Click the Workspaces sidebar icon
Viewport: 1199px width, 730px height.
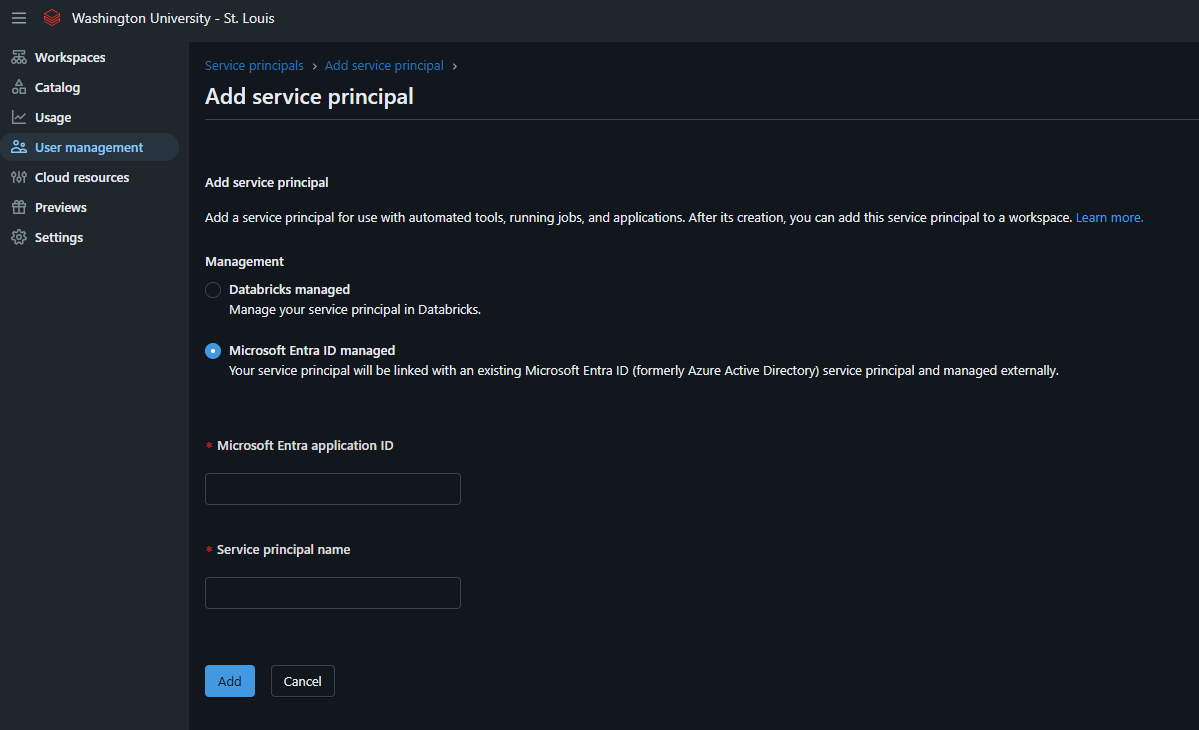point(19,57)
